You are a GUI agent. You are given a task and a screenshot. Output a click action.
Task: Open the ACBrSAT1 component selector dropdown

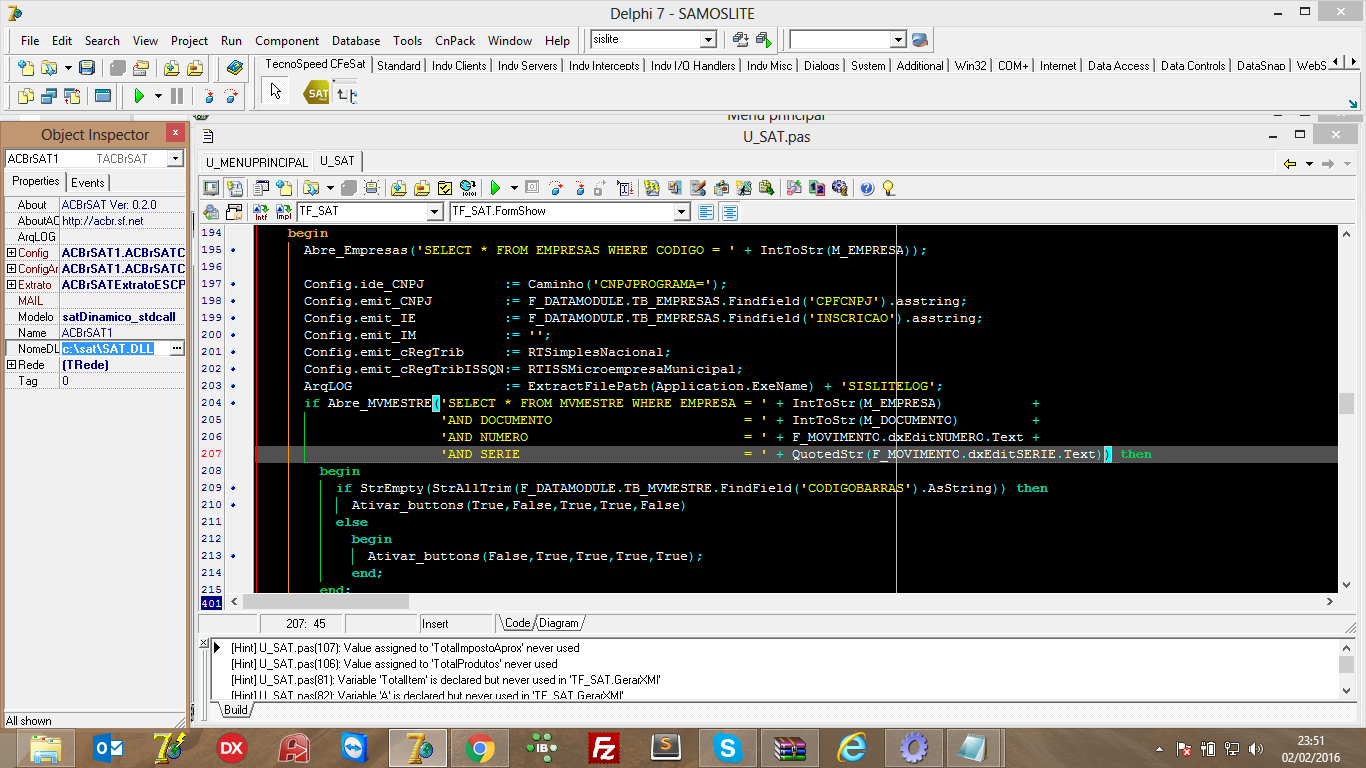[x=175, y=159]
